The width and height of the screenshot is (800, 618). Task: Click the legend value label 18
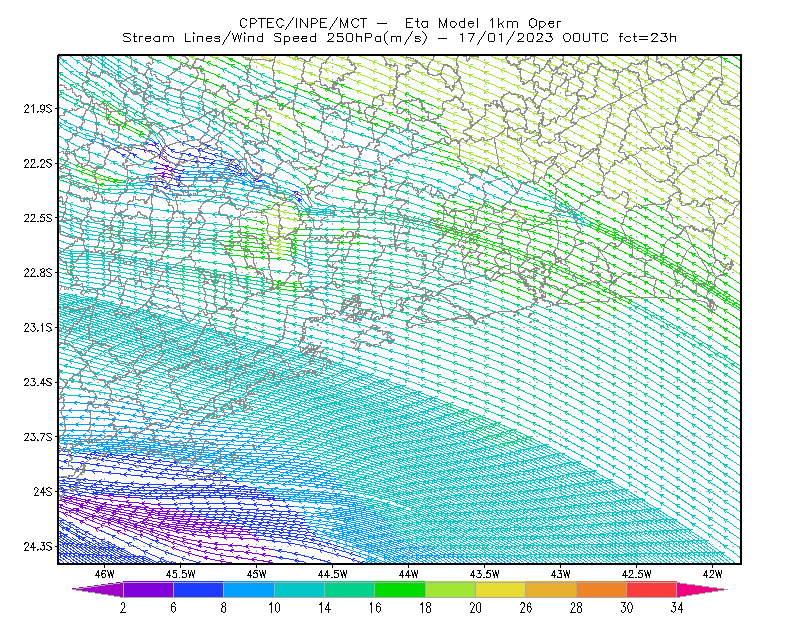425,608
